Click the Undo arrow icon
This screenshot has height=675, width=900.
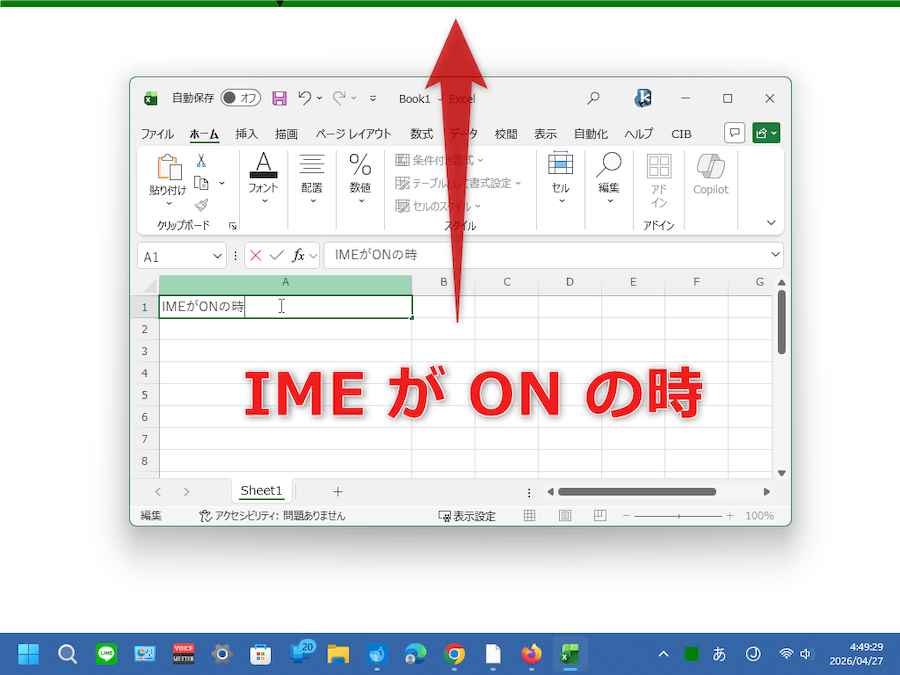[x=305, y=98]
